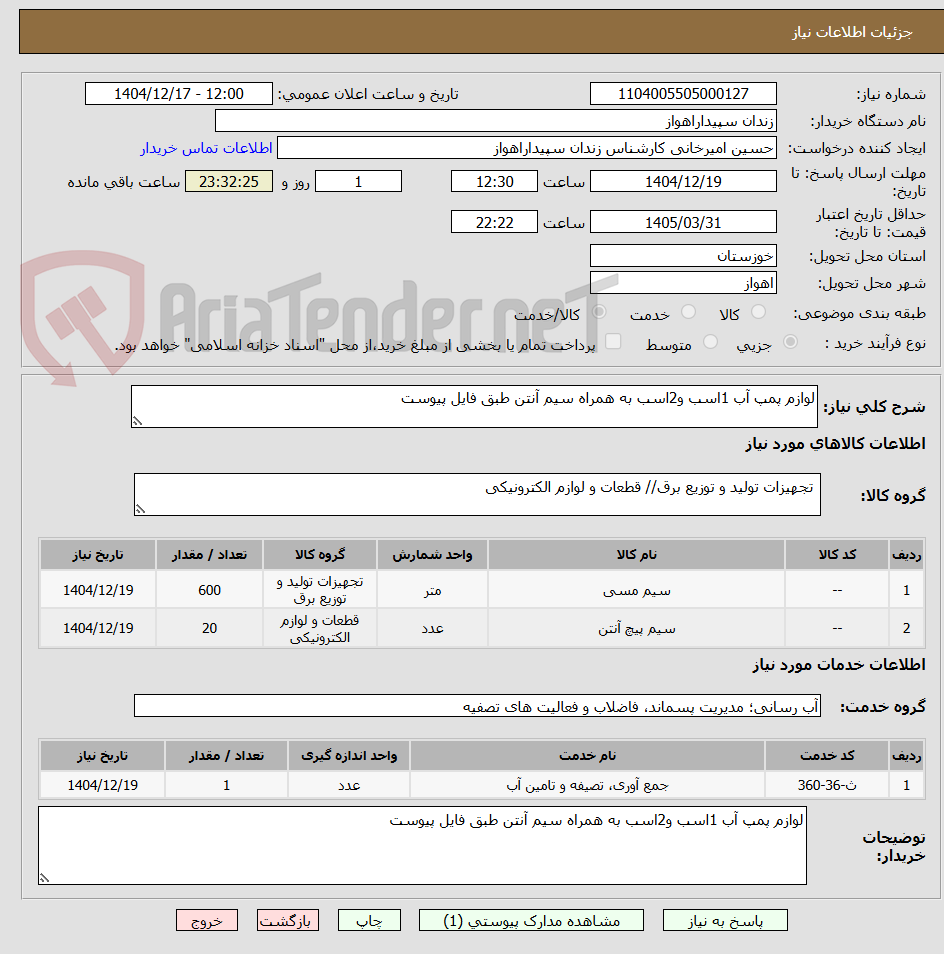Click the unit cell متر

pos(432,590)
